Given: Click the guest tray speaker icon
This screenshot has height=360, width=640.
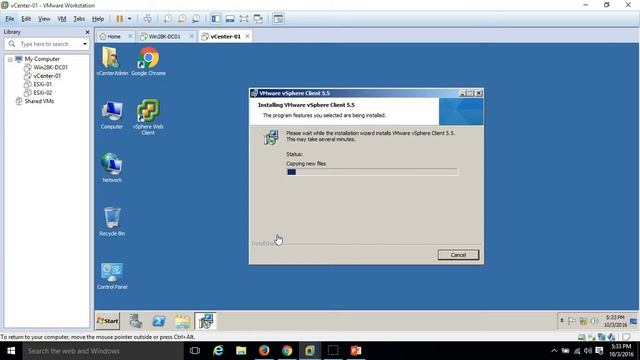Looking at the screenshot, I should point(594,321).
